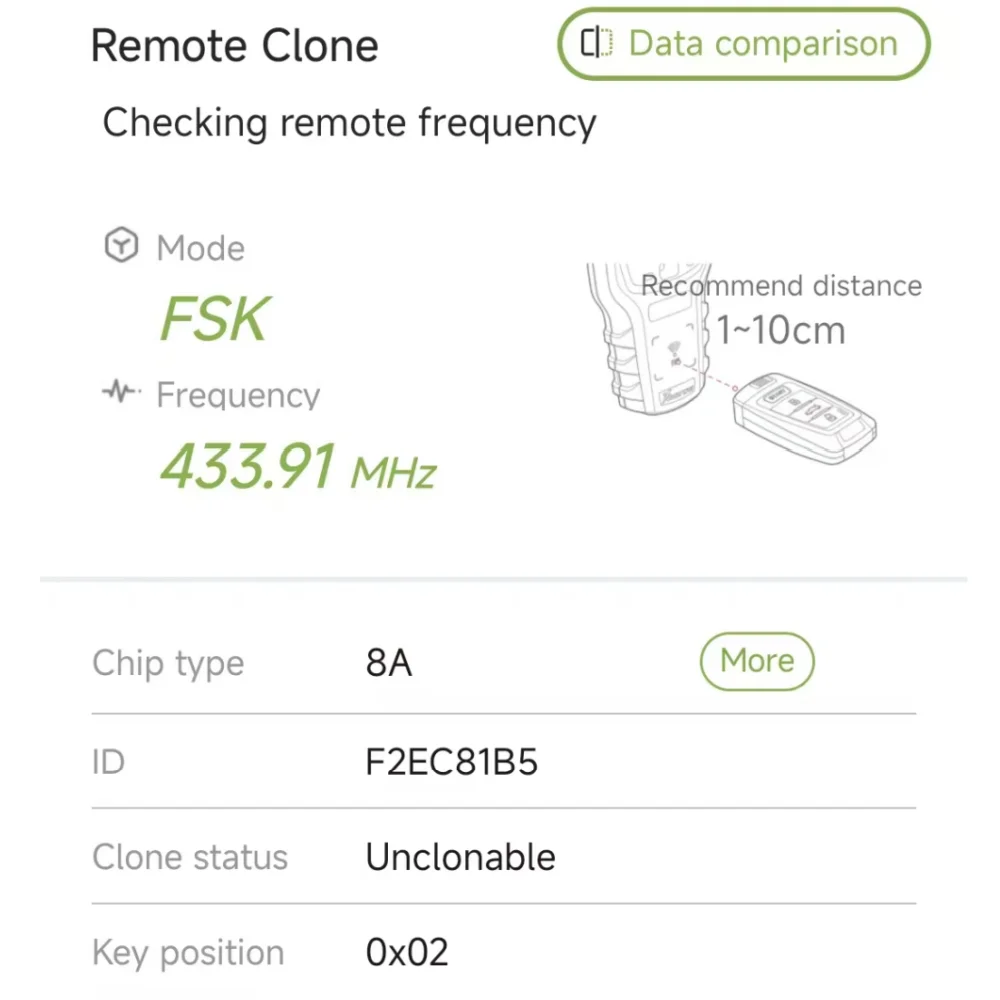
Task: Click the Checking remote frequency status text
Action: [349, 123]
